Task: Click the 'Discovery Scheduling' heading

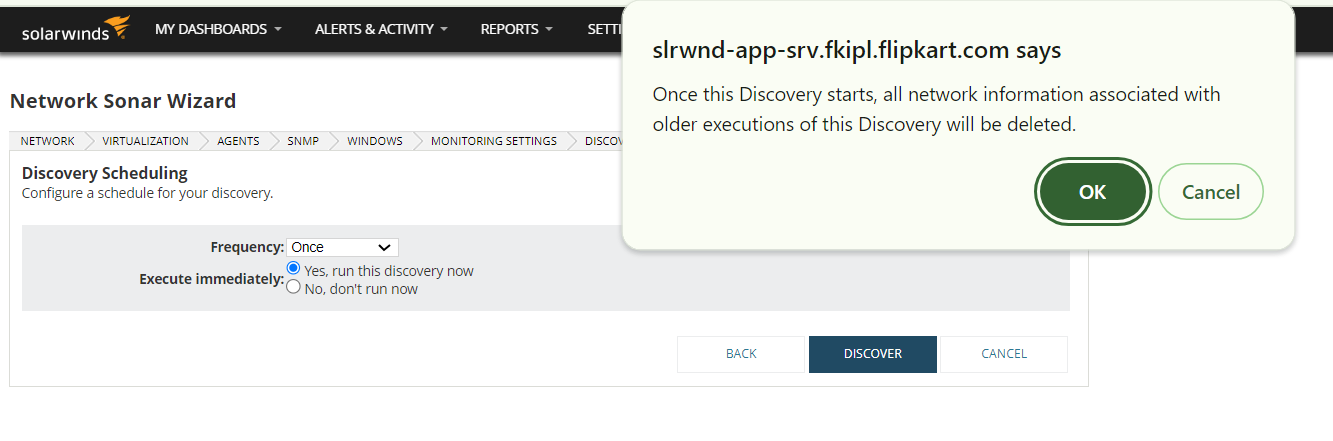Action: click(105, 173)
